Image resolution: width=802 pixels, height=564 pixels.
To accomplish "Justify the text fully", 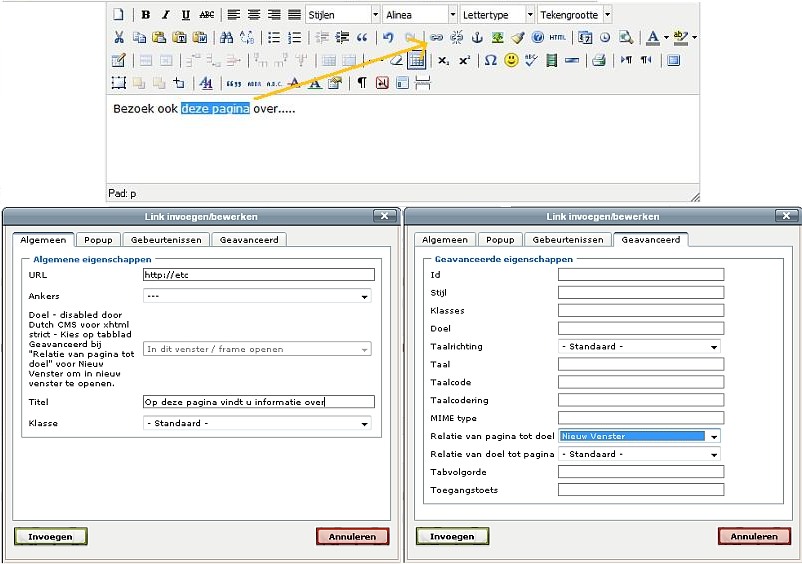I will tap(294, 15).
